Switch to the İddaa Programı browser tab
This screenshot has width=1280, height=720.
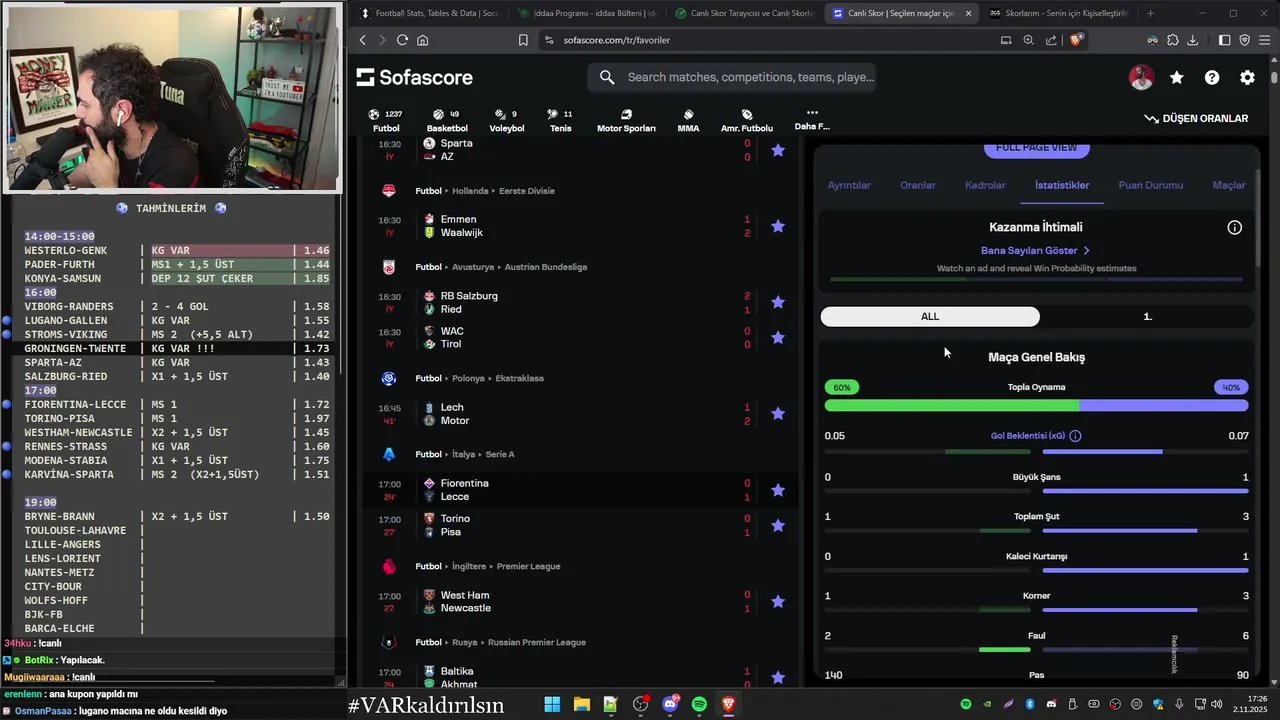[586, 13]
